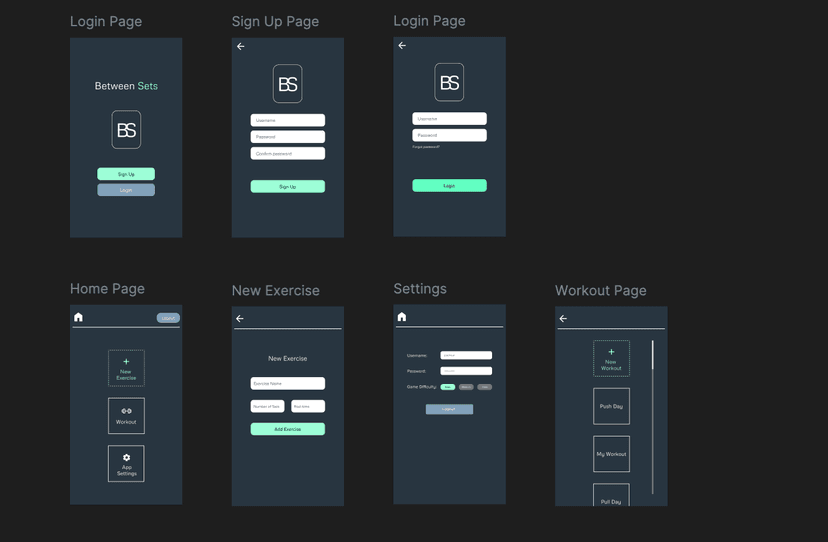Viewport: 828px width, 542px height.
Task: Click the Add Exercise button
Action: tap(288, 429)
